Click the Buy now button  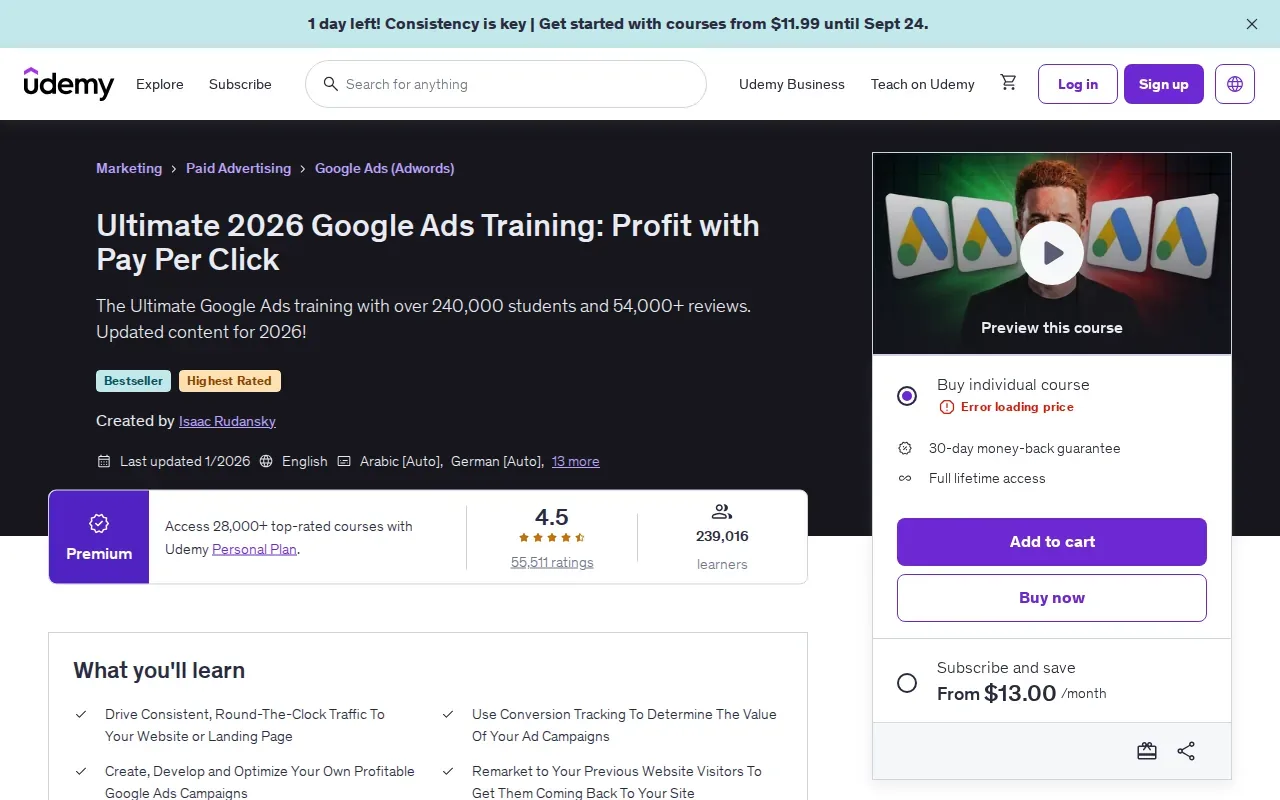(x=1052, y=598)
